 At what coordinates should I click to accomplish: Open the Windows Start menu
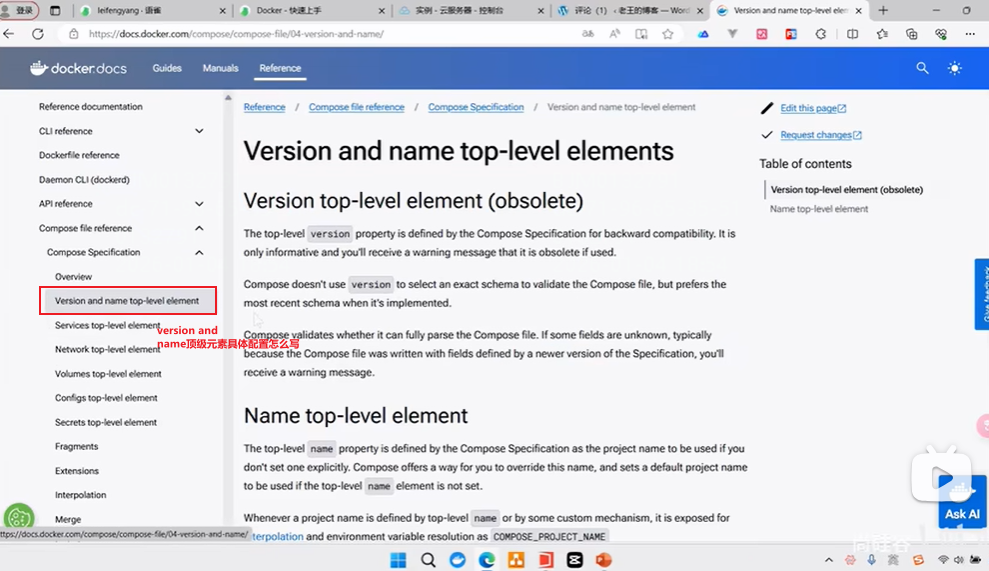pyautogui.click(x=398, y=560)
